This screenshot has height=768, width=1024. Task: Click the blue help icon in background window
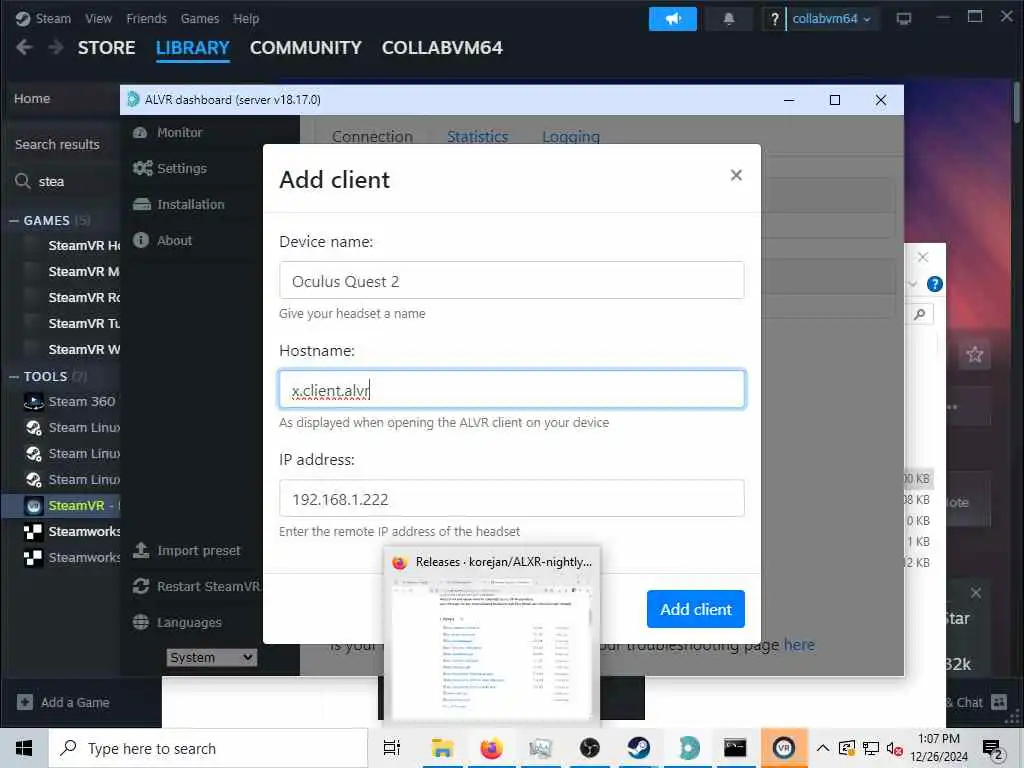pyautogui.click(x=935, y=284)
